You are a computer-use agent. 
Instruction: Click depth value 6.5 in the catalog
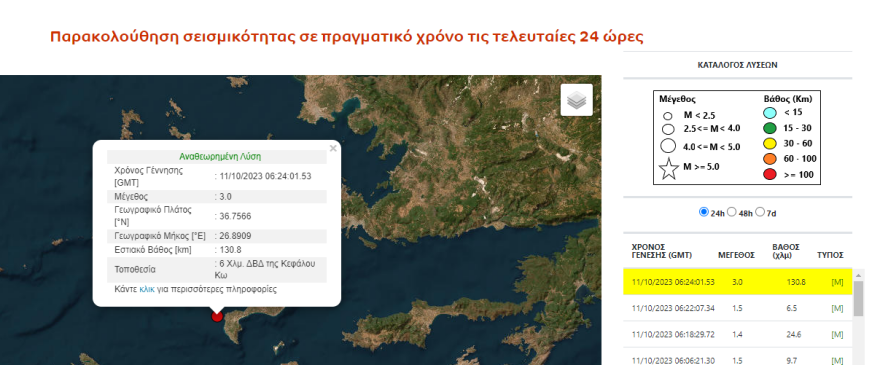pos(791,308)
